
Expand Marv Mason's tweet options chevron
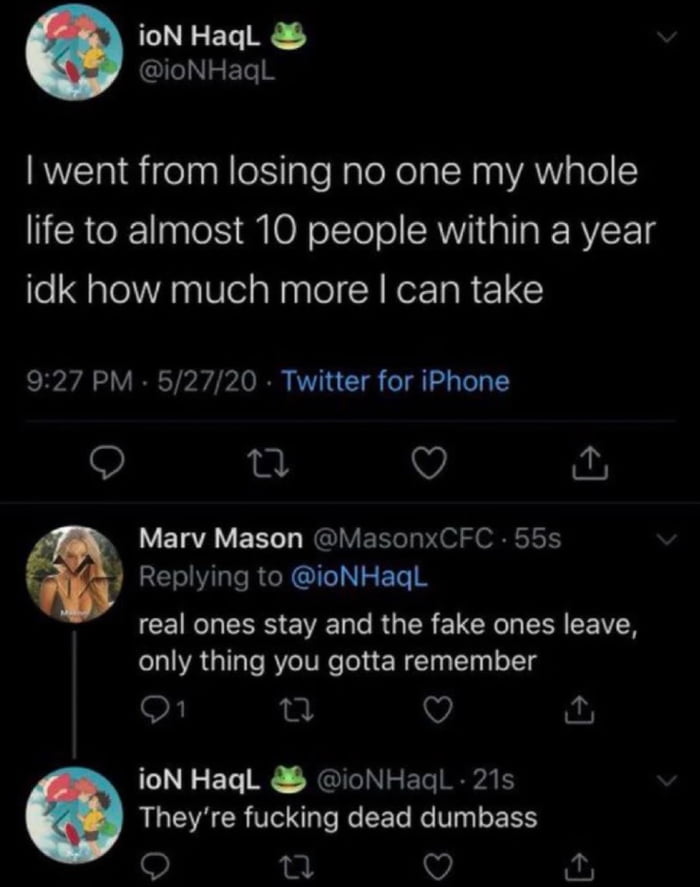tap(665, 536)
